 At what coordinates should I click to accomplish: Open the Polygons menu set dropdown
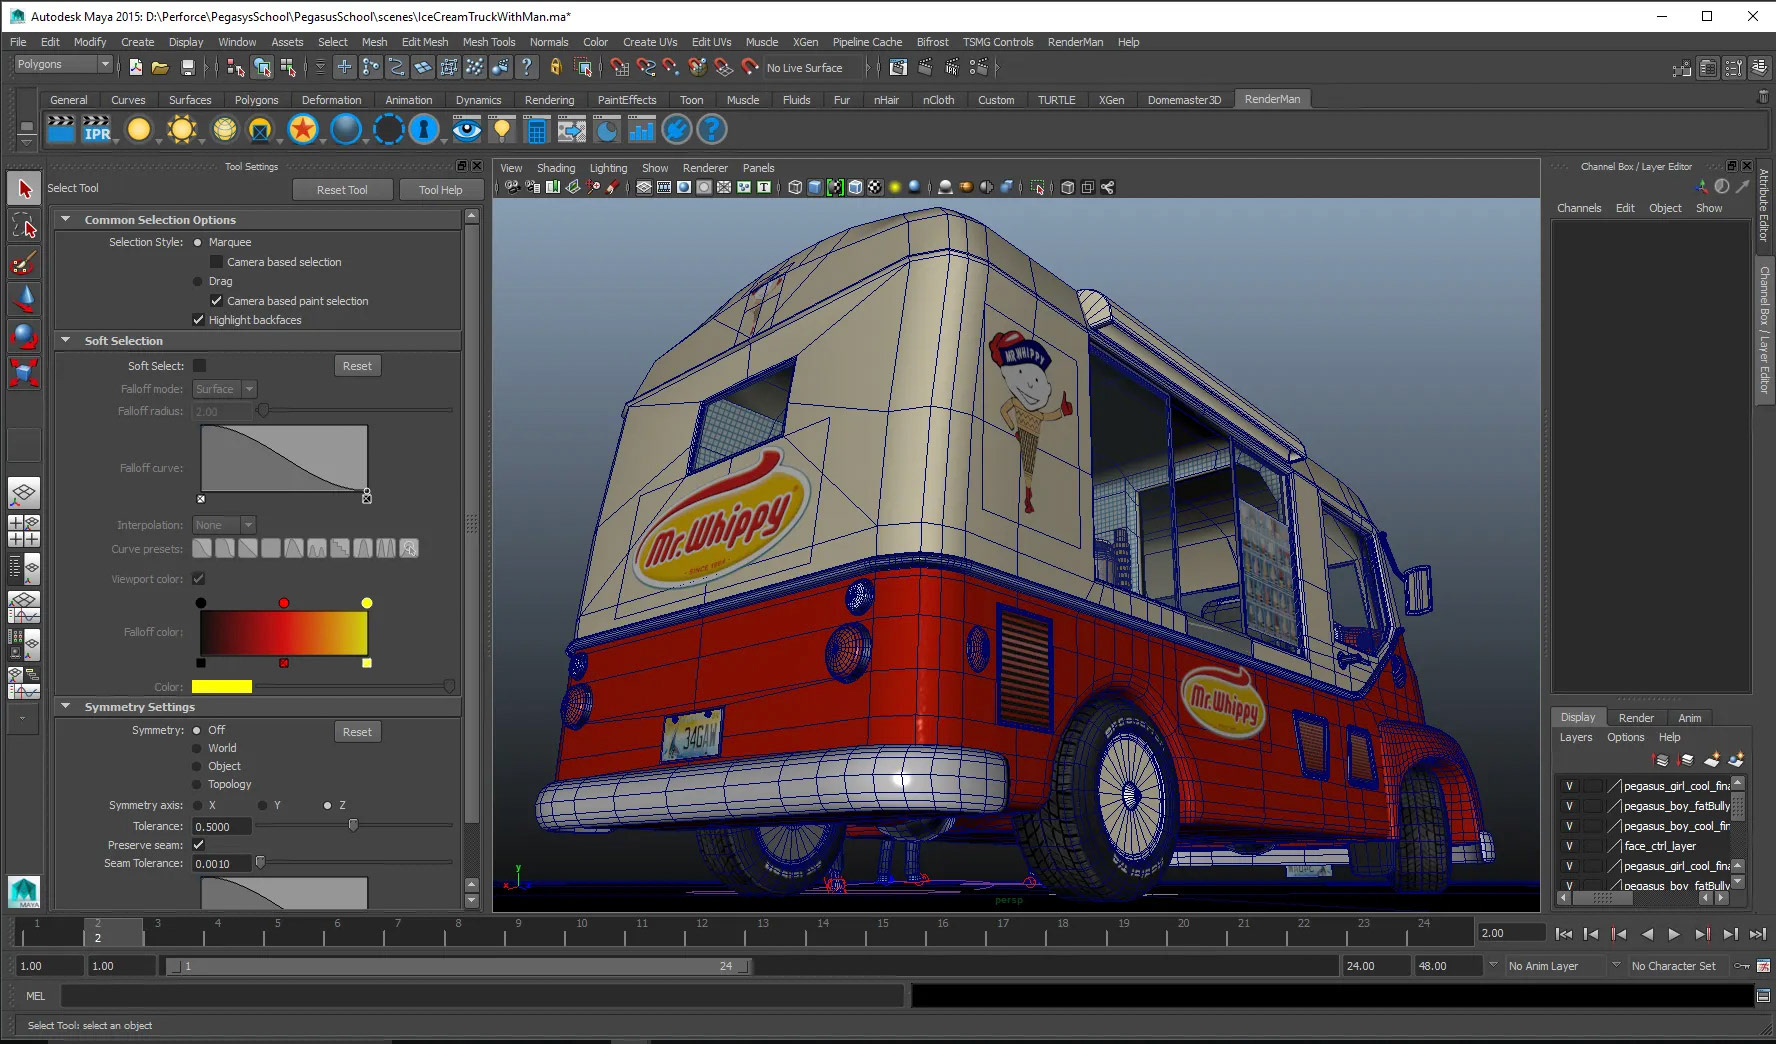click(x=63, y=64)
